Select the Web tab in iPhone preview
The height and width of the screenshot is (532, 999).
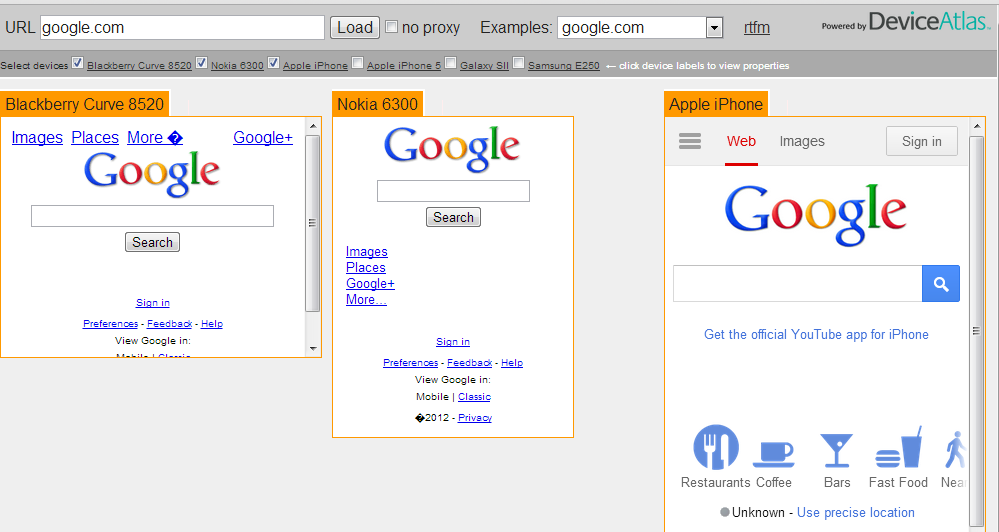click(x=741, y=141)
